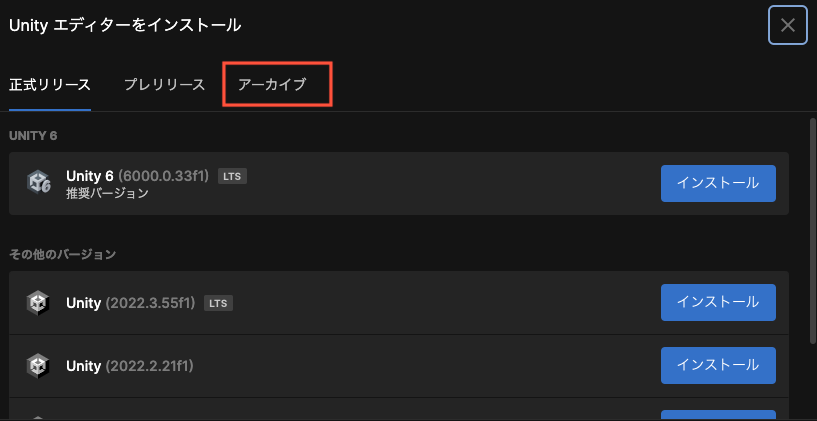Close the Unity editor install dialog

(787, 25)
